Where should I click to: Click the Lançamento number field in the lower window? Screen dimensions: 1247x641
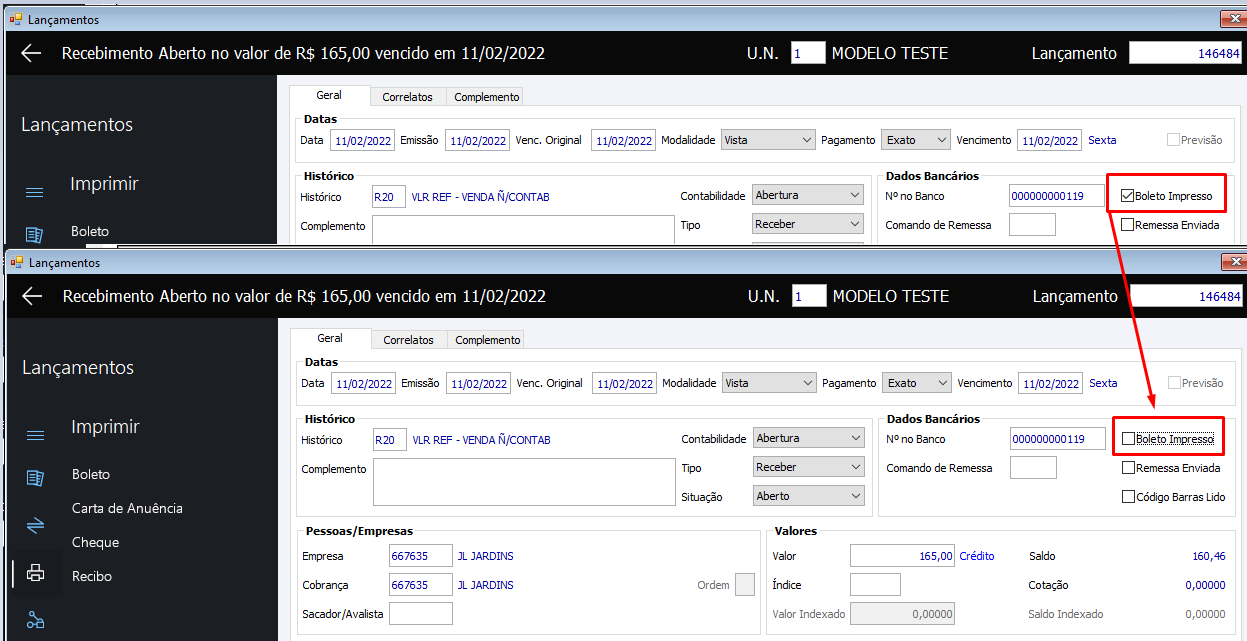click(x=1188, y=296)
